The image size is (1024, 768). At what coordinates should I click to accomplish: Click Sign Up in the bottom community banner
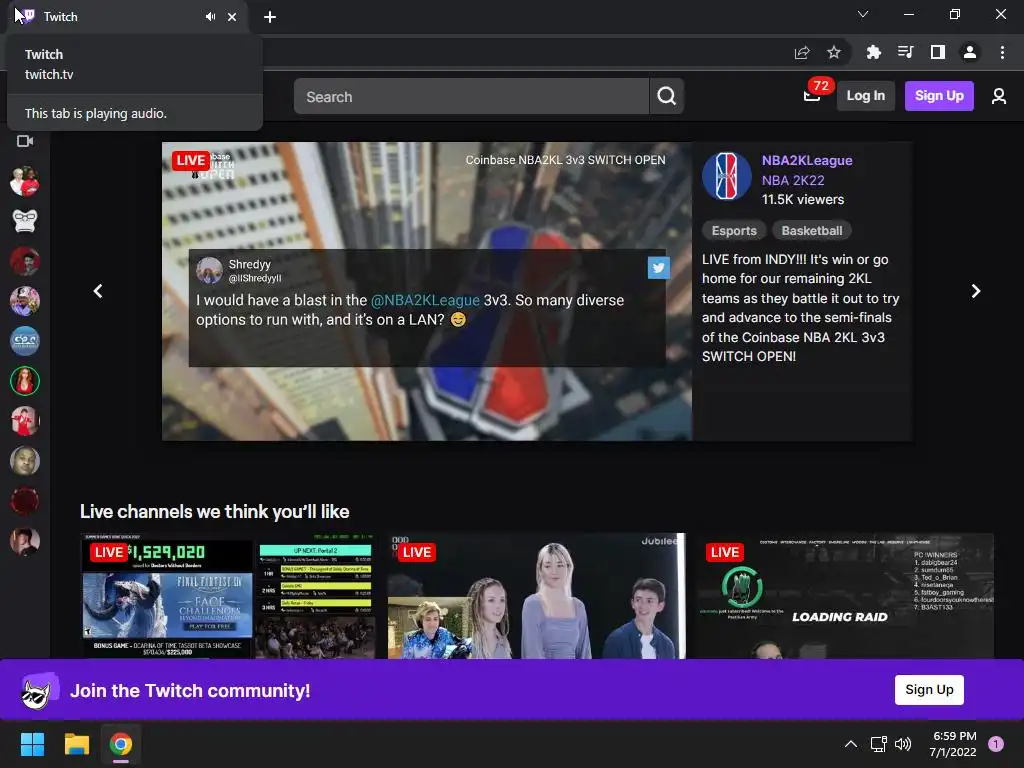tap(929, 690)
